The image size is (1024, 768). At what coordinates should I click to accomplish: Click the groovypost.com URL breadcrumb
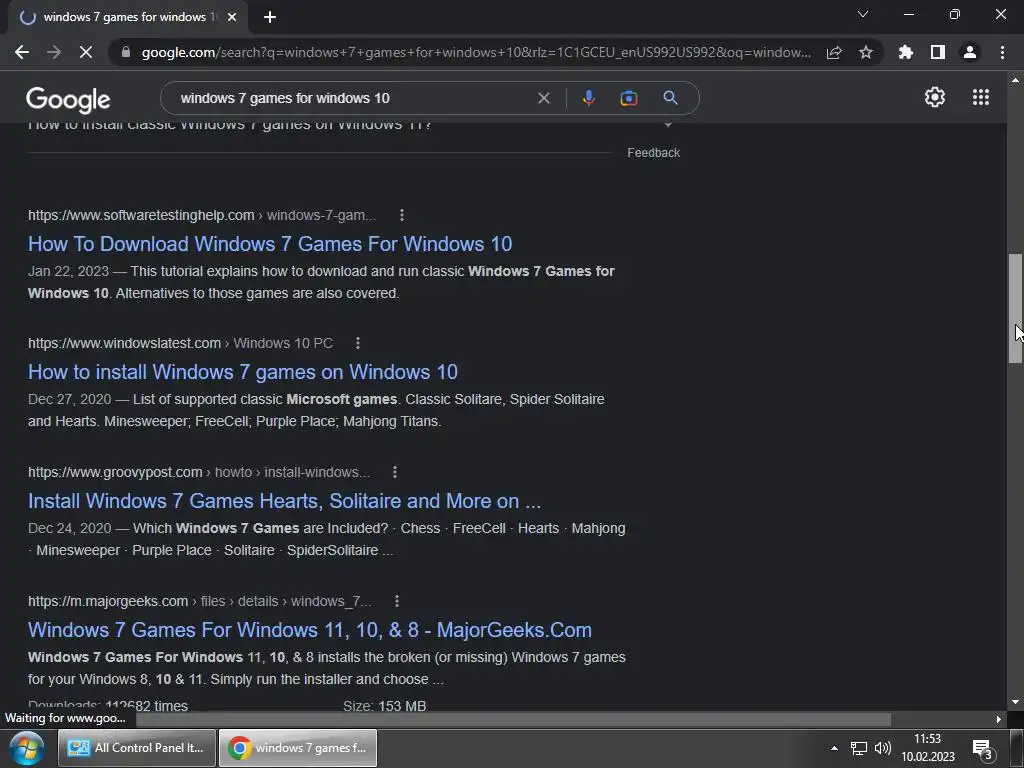pyautogui.click(x=199, y=472)
